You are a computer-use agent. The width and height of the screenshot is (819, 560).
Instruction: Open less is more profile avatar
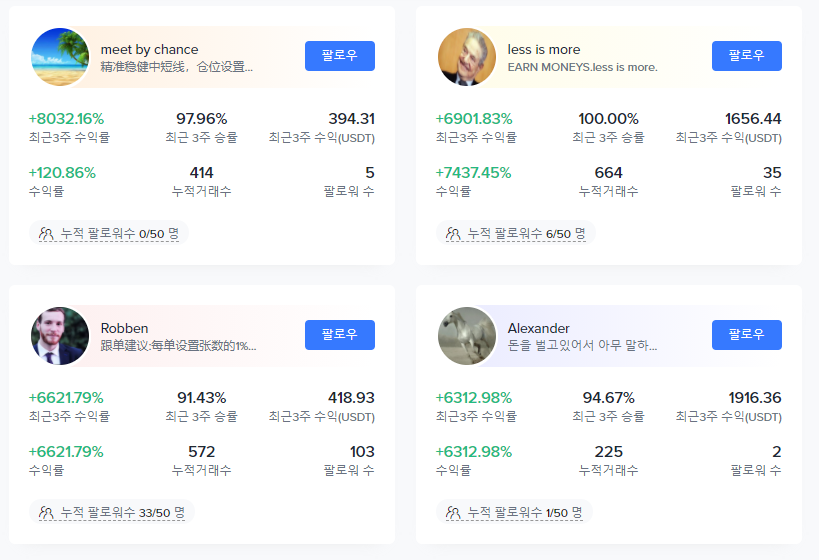coord(467,57)
